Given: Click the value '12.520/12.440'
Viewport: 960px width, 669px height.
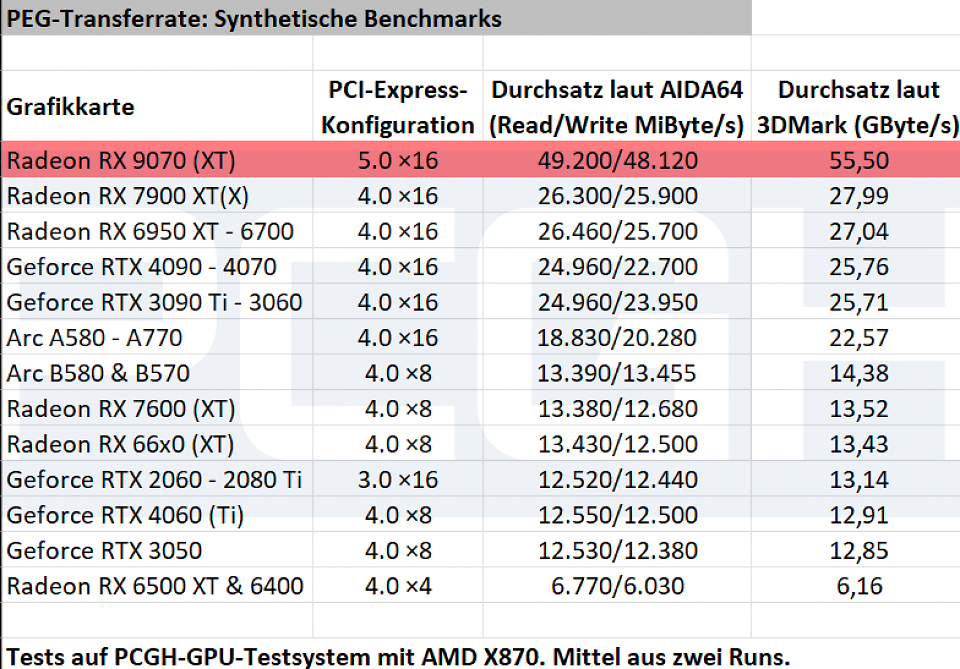Looking at the screenshot, I should tap(617, 480).
